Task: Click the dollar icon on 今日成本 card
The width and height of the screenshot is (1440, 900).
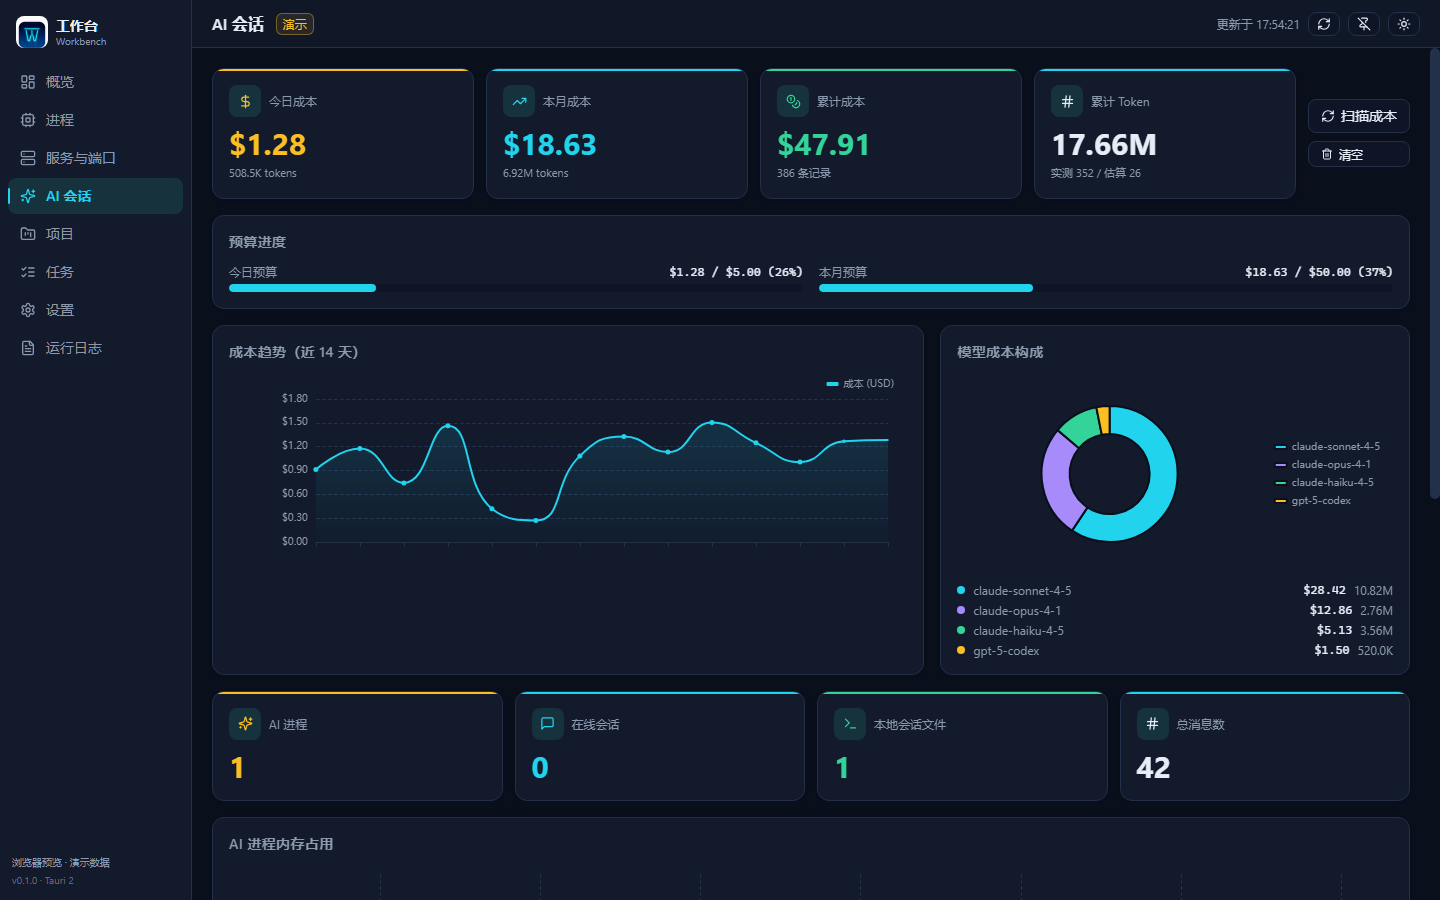Action: pos(245,101)
